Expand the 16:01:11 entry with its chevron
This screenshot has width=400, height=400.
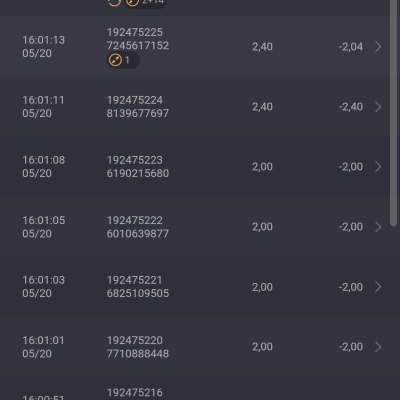click(x=378, y=107)
